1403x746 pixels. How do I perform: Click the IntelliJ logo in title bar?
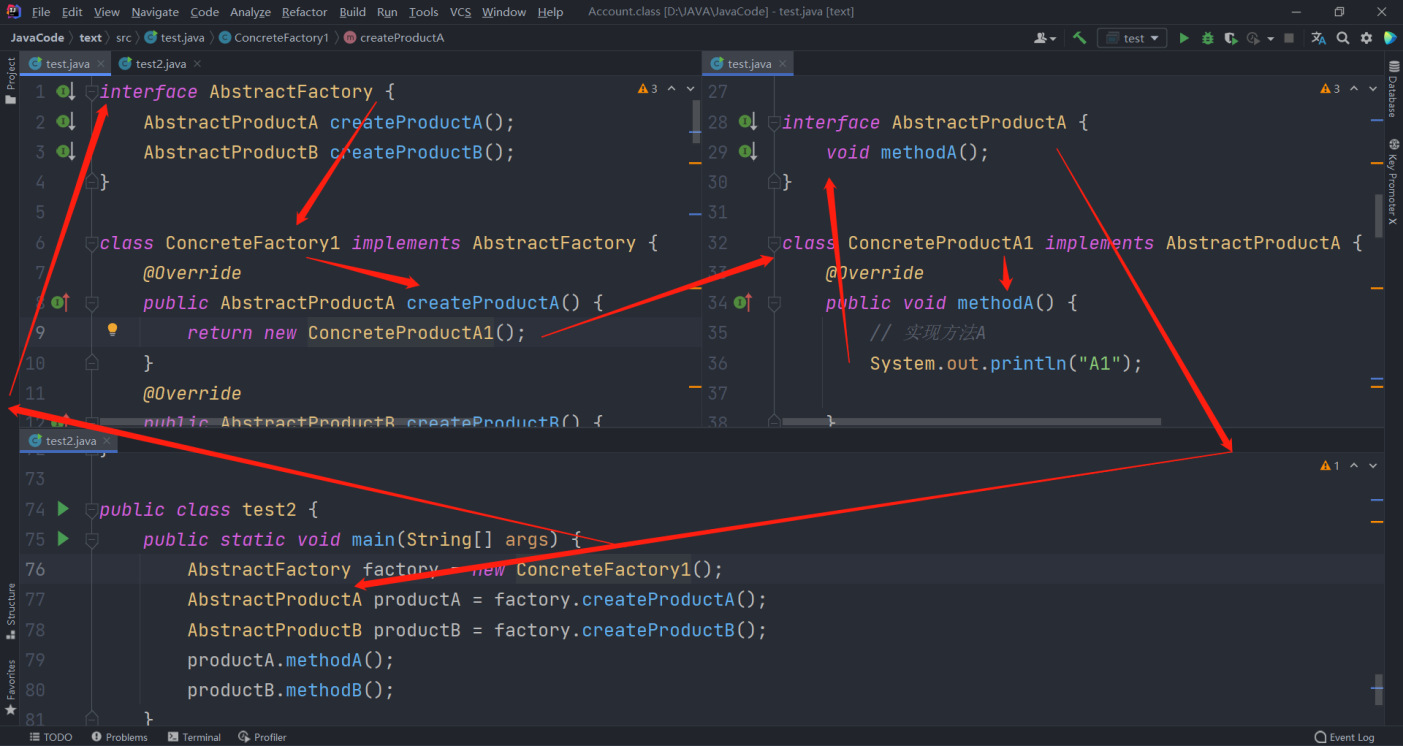click(x=15, y=12)
